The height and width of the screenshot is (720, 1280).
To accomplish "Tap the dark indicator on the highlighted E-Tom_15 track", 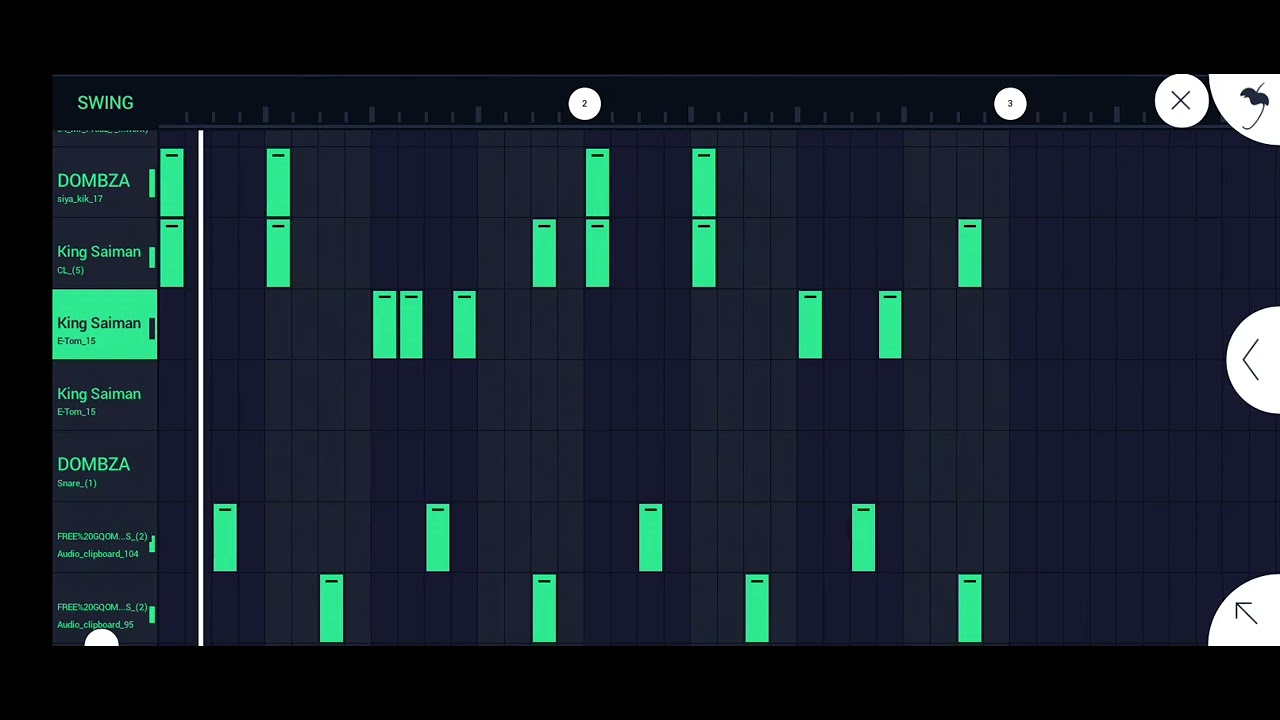I will pyautogui.click(x=152, y=327).
